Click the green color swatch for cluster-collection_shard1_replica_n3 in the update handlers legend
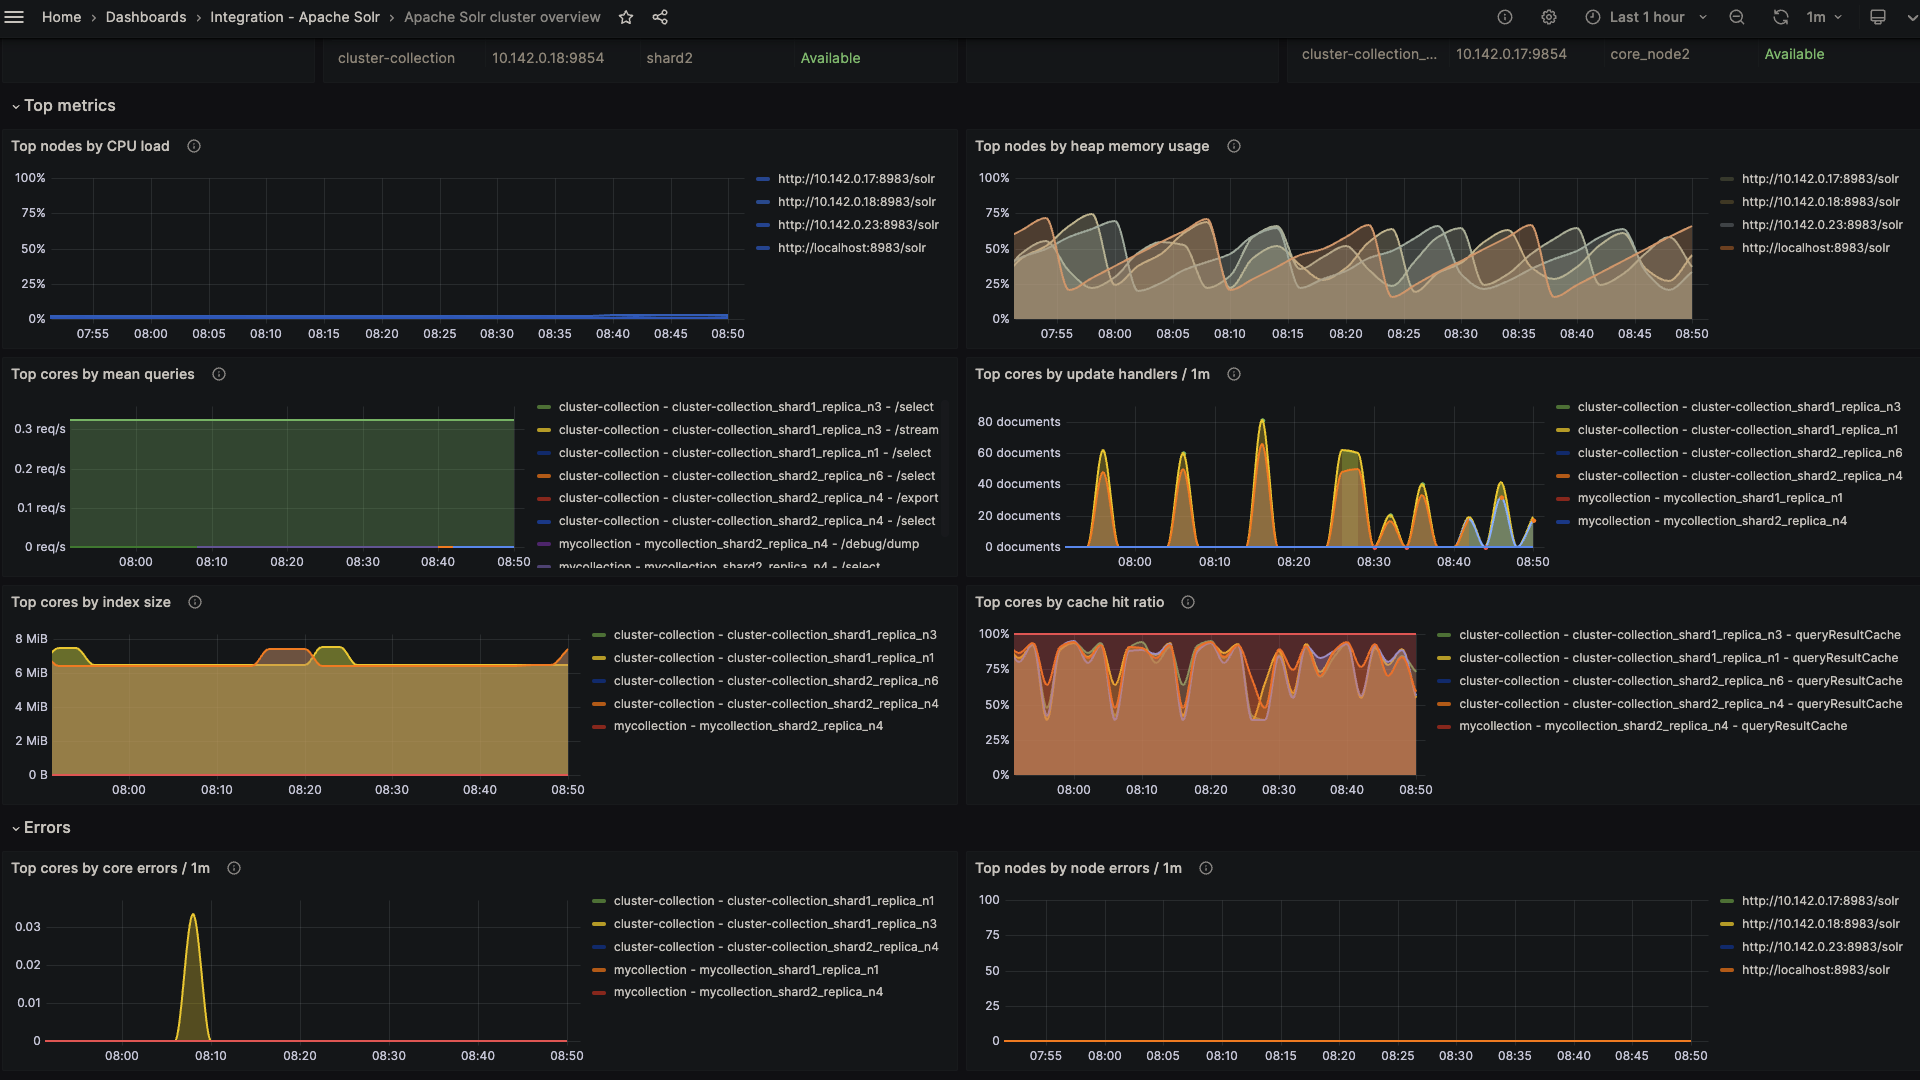This screenshot has height=1080, width=1920. pos(1563,407)
